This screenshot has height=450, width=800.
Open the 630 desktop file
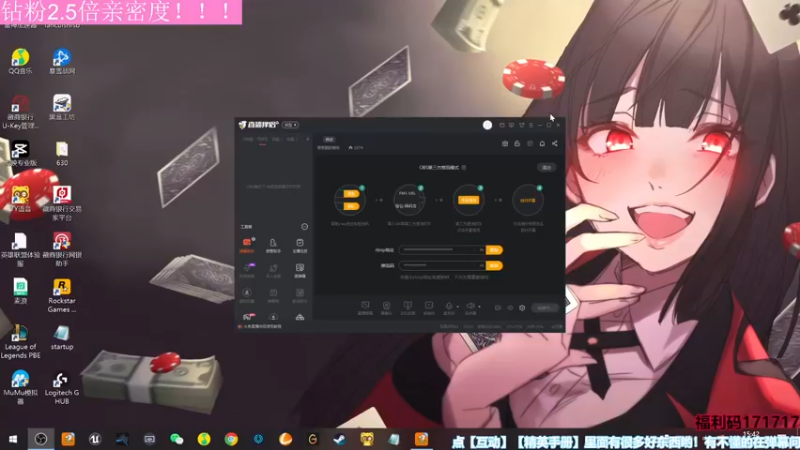click(62, 154)
